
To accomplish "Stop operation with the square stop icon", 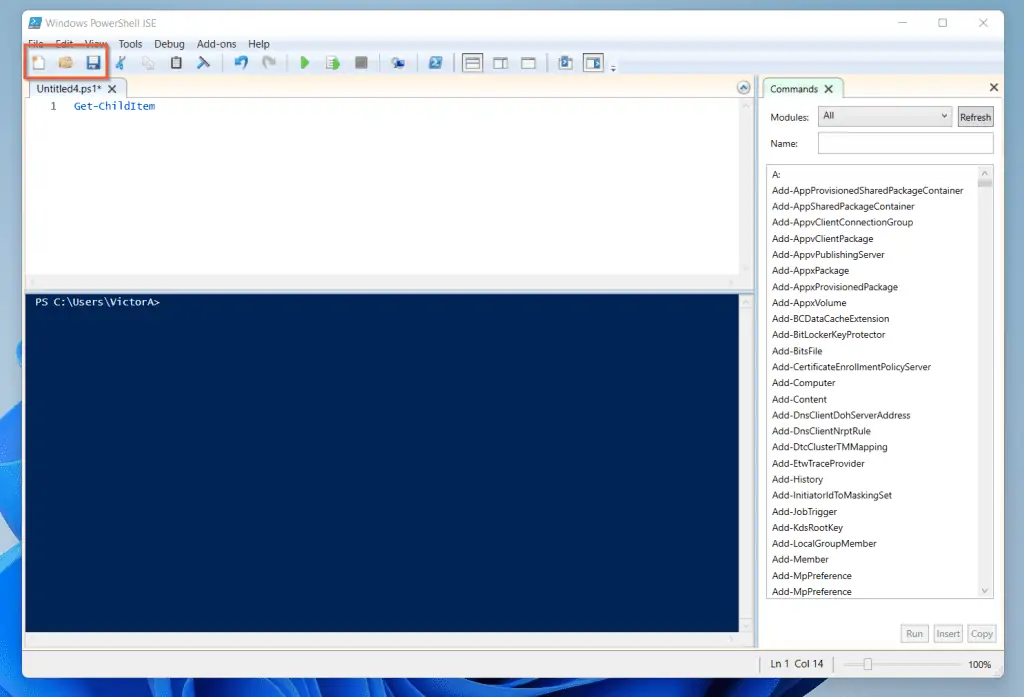I will click(x=361, y=63).
